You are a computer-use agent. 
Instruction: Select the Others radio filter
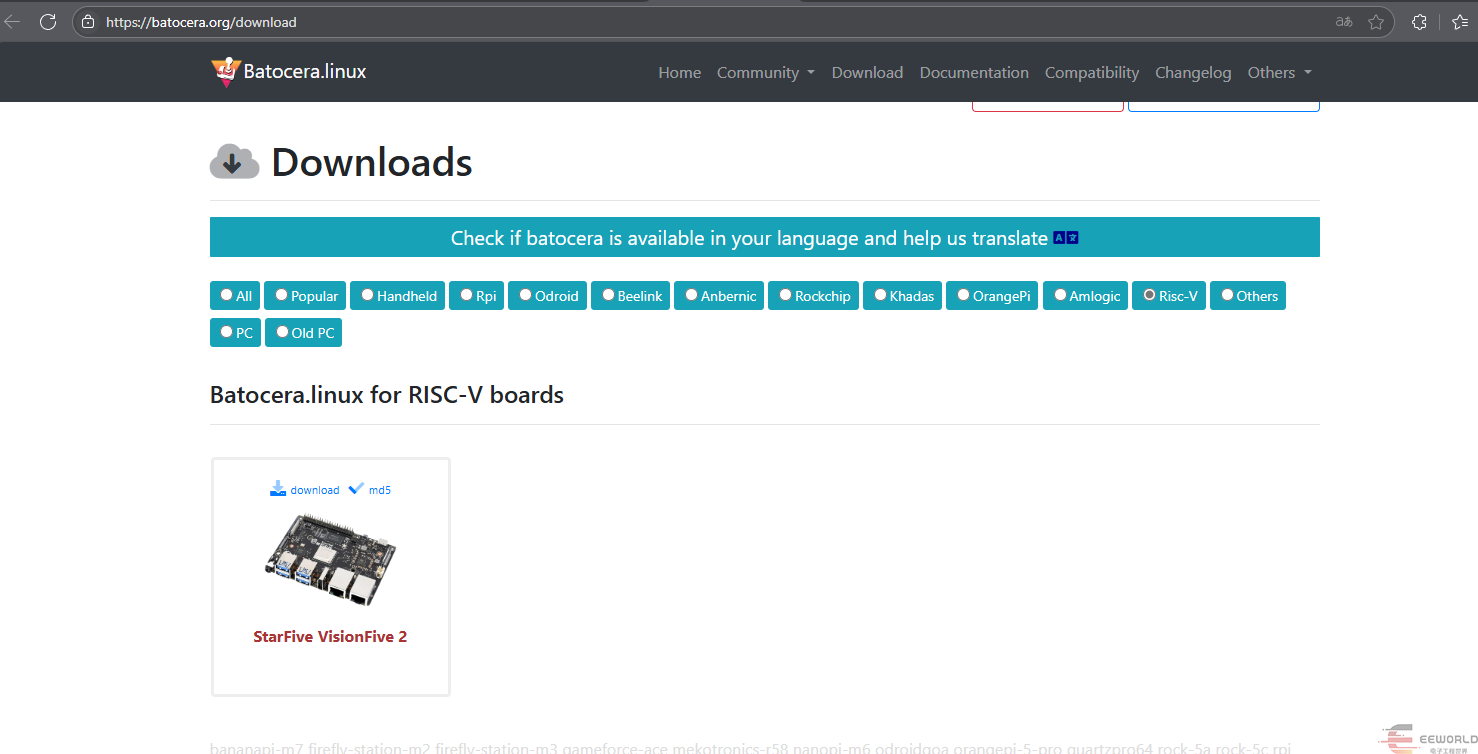tap(1228, 295)
